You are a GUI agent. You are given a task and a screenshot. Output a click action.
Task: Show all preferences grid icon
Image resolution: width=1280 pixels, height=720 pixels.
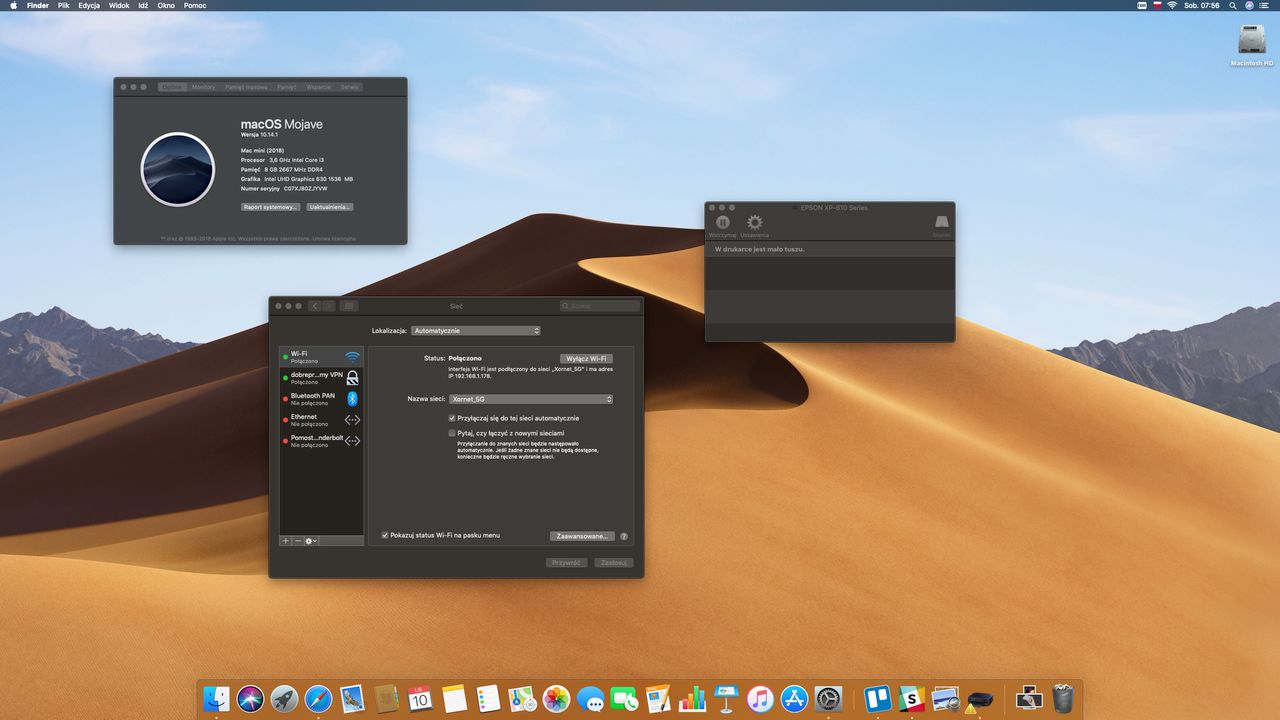coord(348,306)
